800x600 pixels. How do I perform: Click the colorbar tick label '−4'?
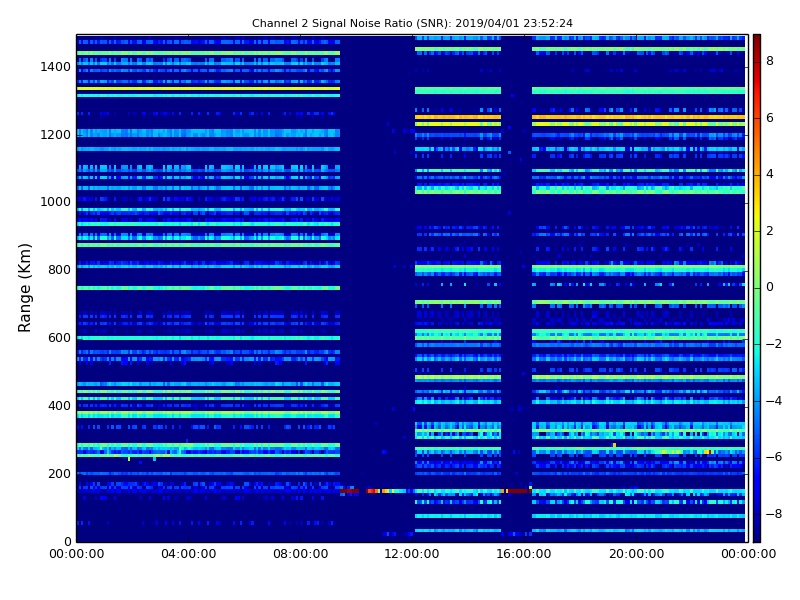(773, 401)
